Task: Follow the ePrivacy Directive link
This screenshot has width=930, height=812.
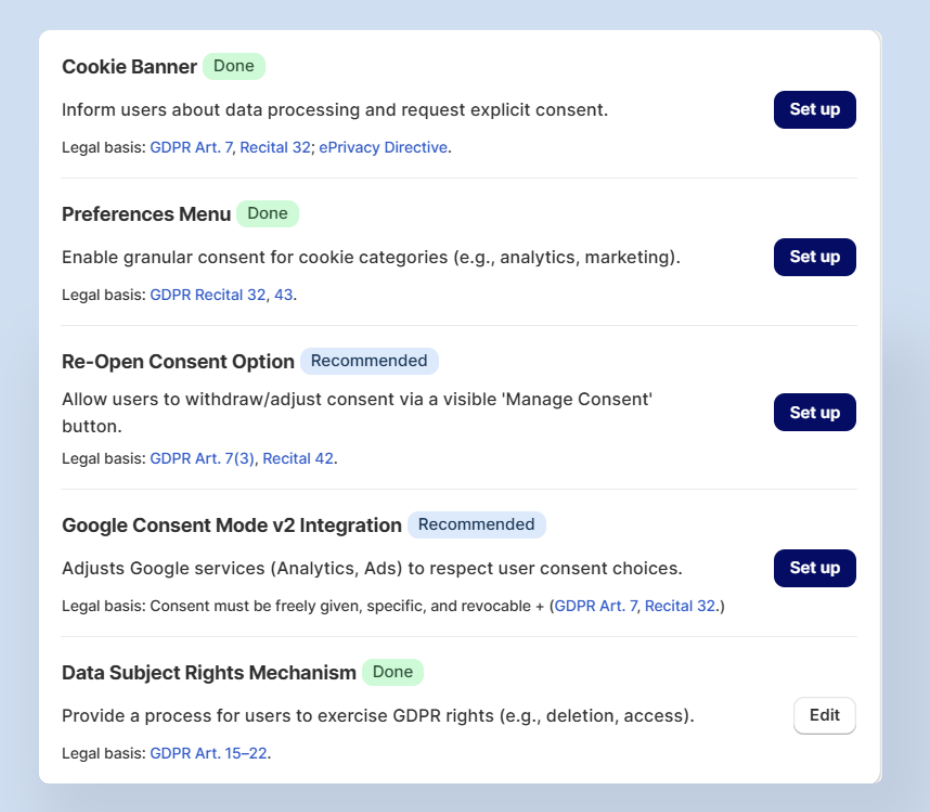Action: click(383, 148)
